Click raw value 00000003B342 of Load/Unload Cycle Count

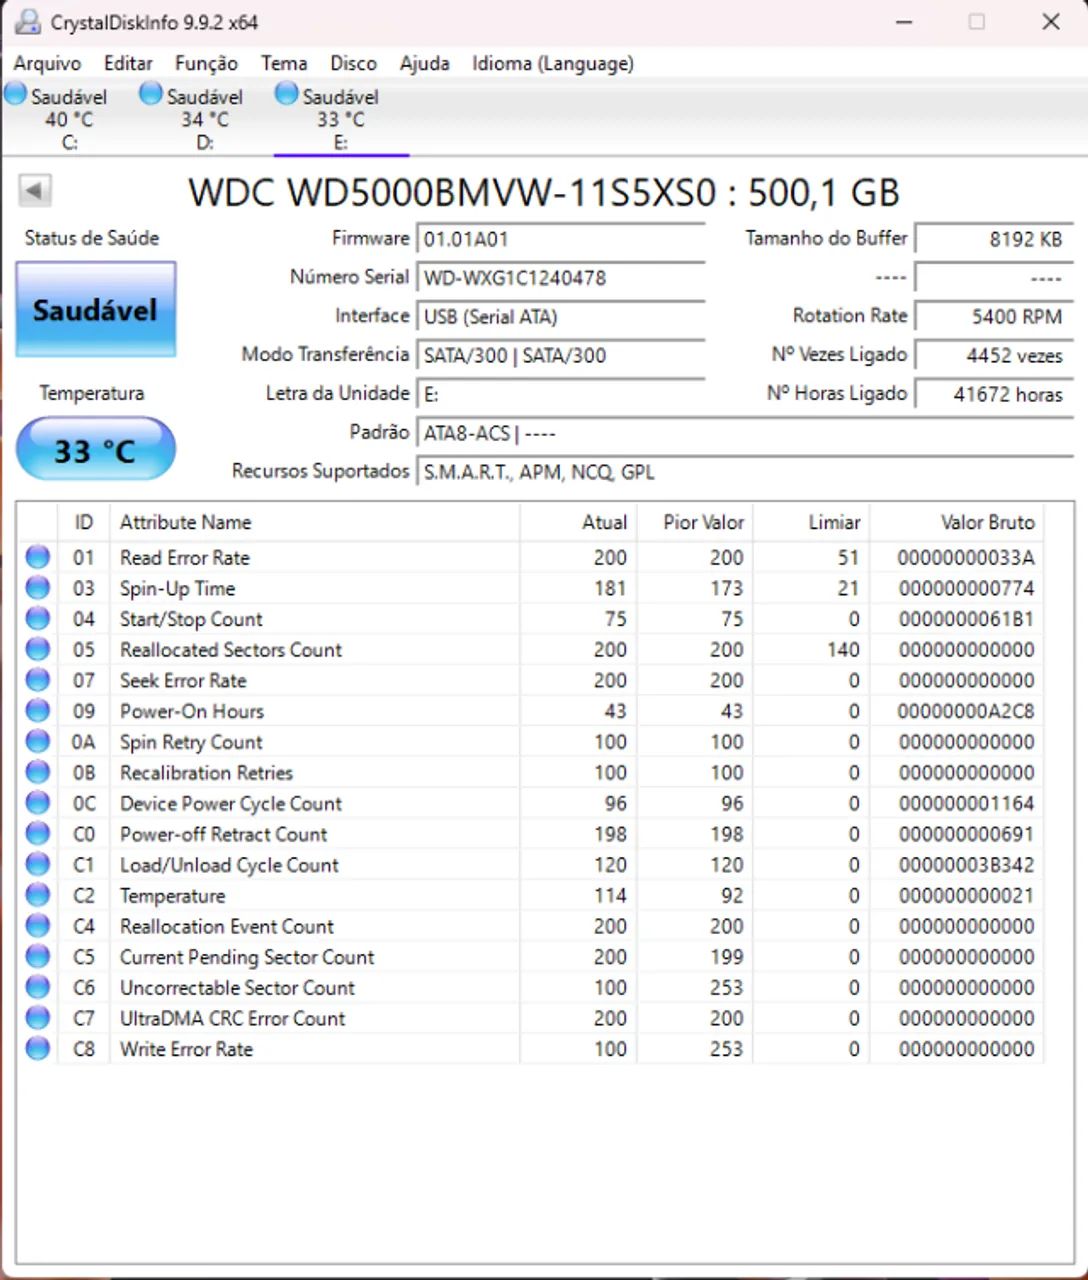[x=966, y=865]
